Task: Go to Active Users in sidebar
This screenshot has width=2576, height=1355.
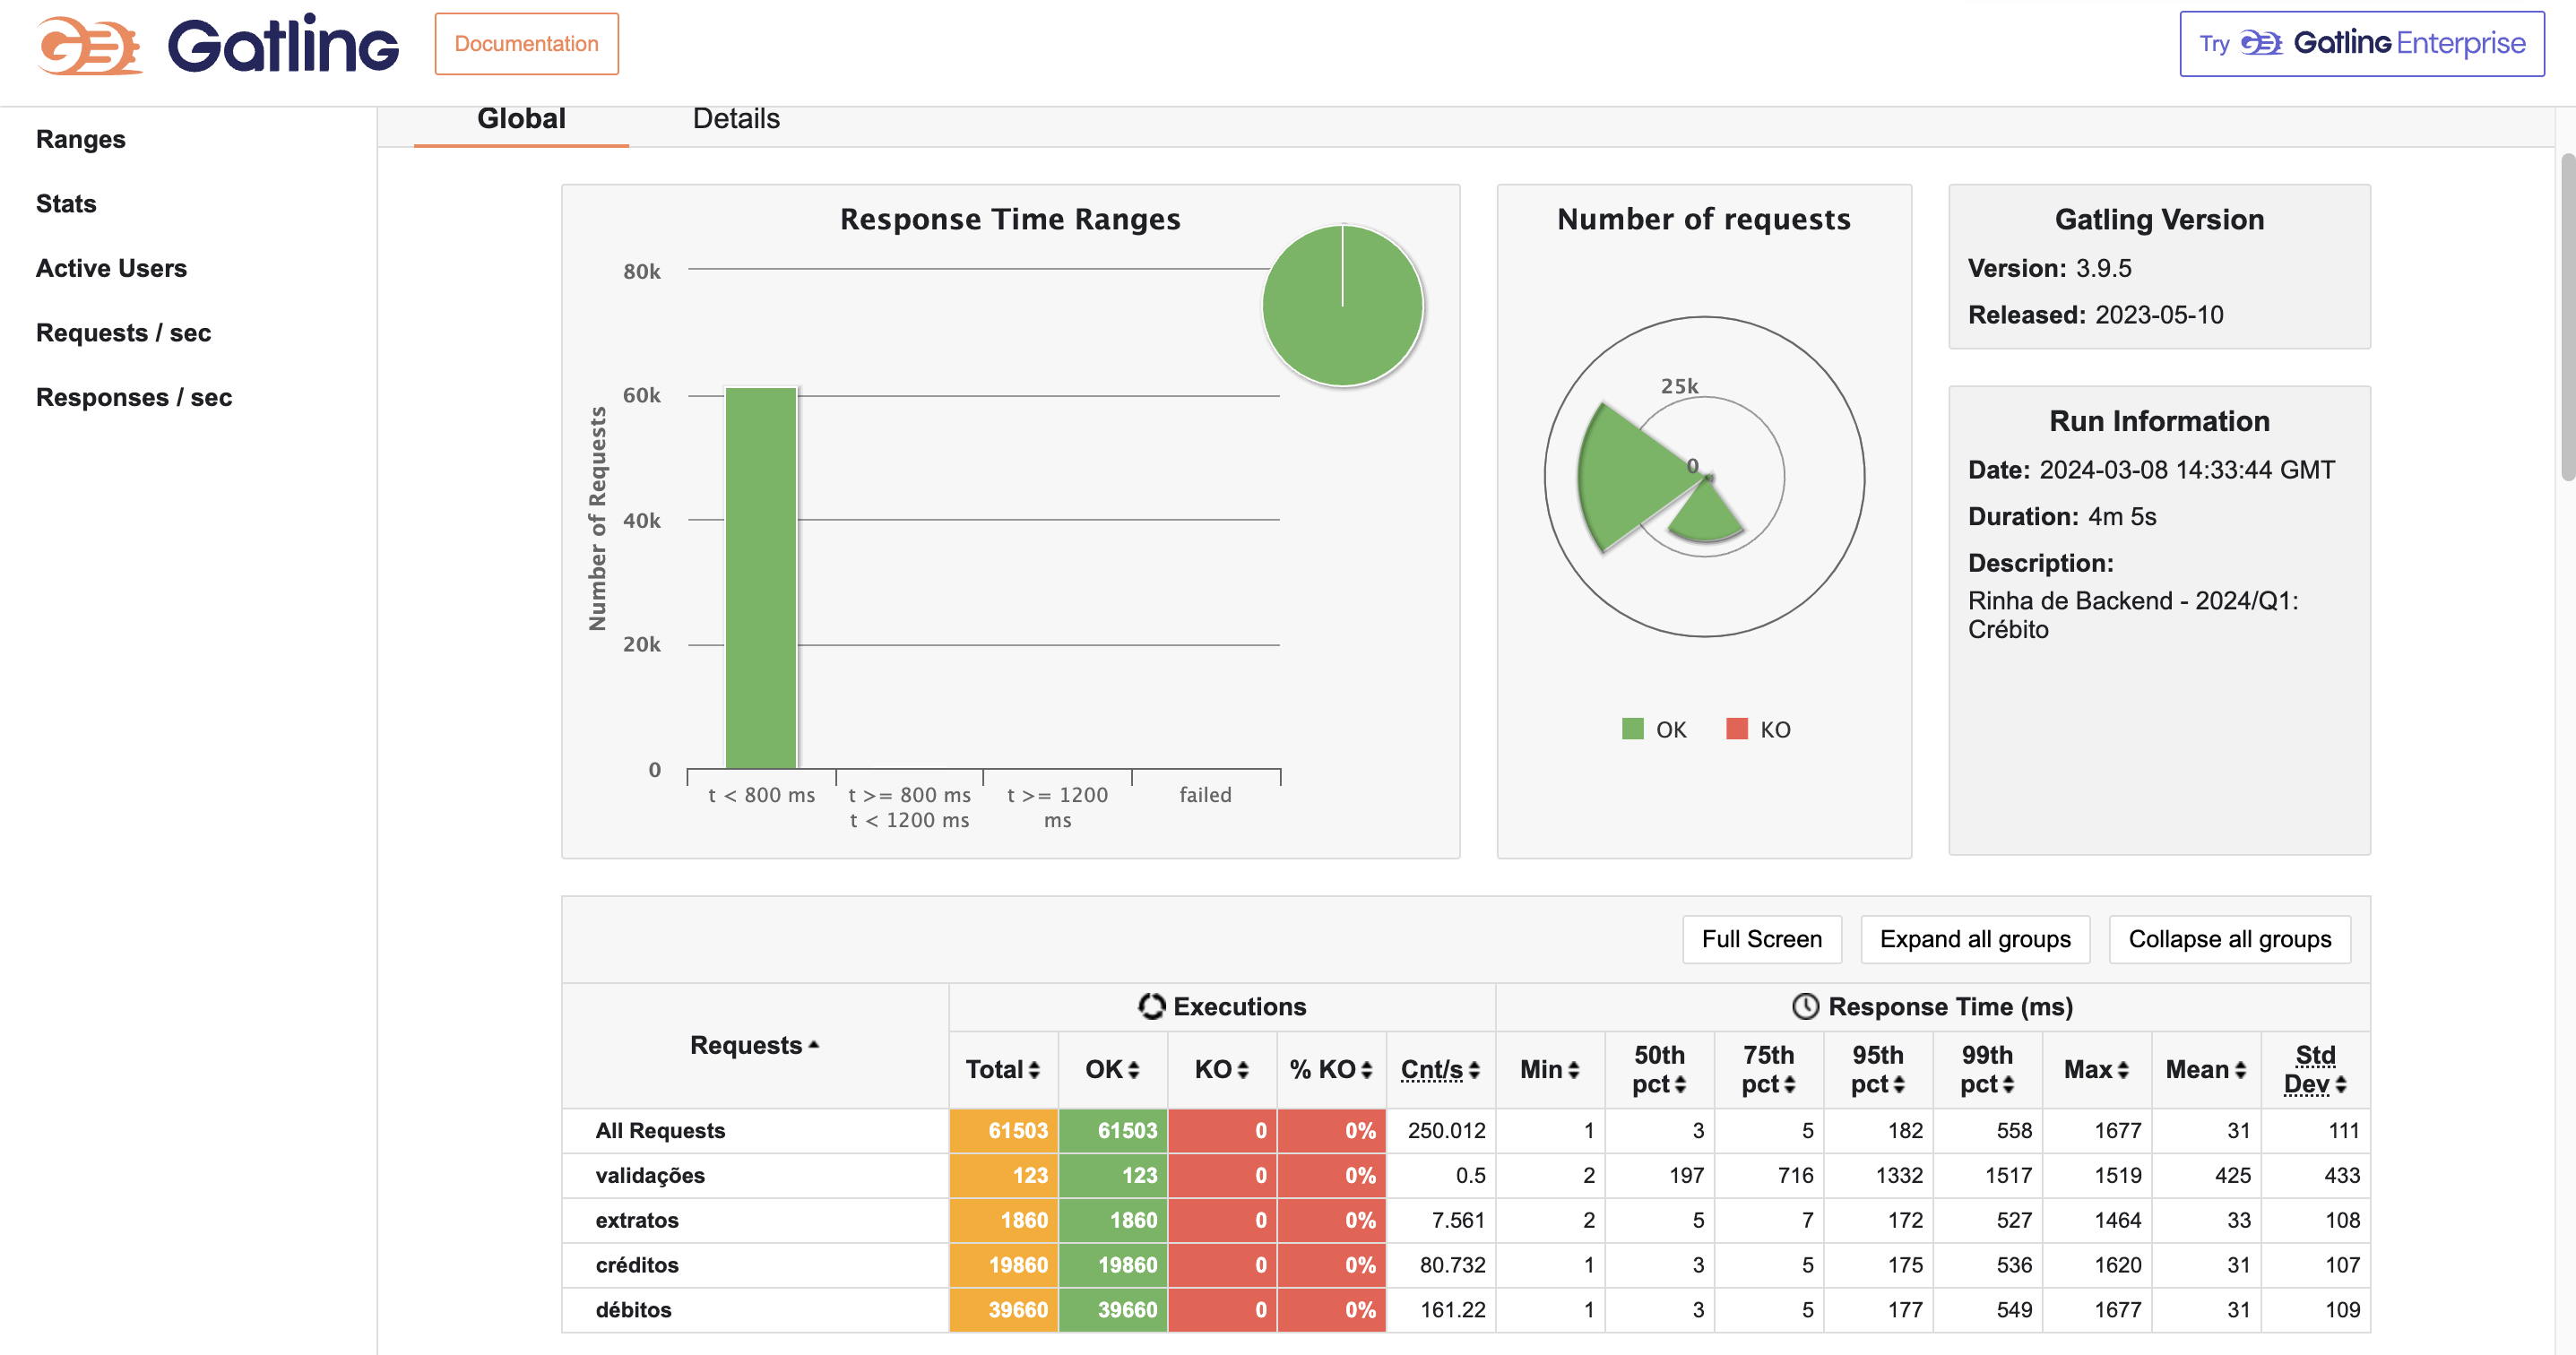Action: [111, 268]
